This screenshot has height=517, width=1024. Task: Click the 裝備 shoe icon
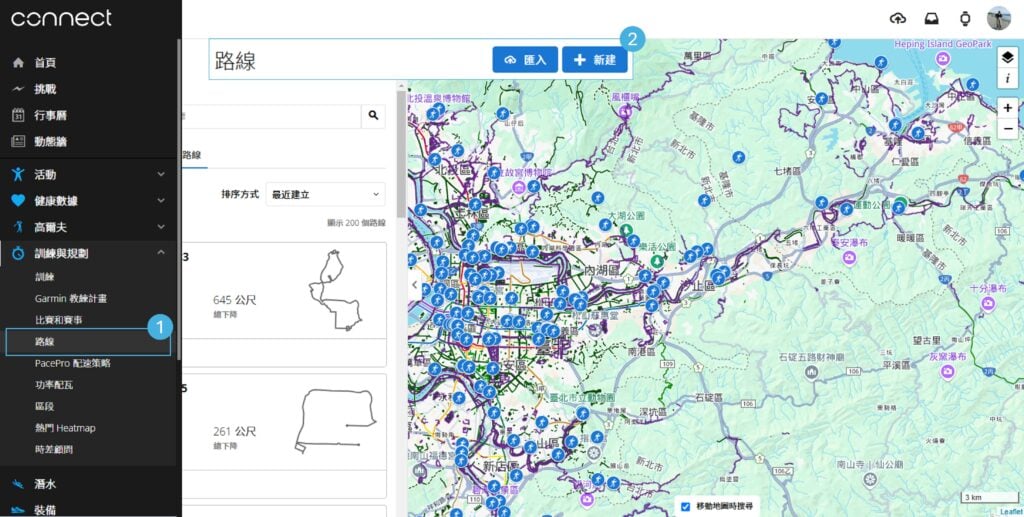[x=18, y=510]
